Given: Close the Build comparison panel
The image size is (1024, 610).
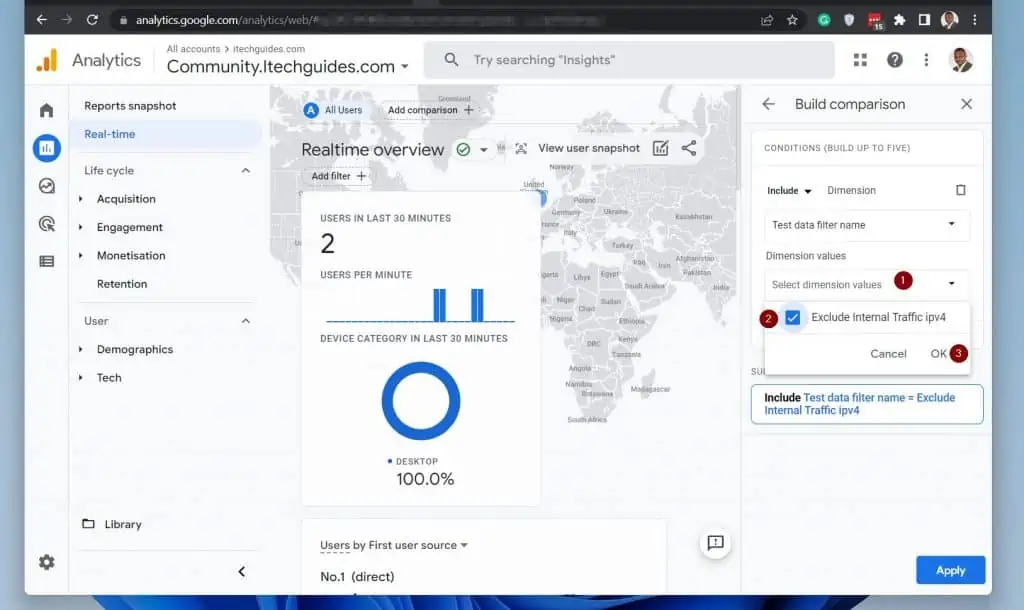Looking at the screenshot, I should coord(966,104).
